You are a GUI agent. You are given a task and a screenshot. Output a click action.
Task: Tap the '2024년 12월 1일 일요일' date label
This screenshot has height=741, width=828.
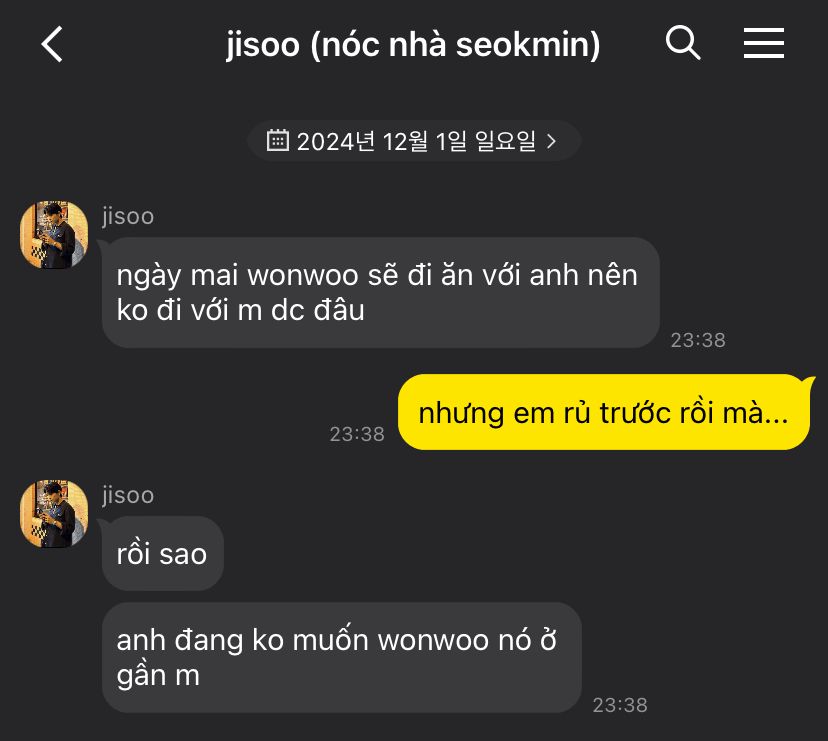(416, 141)
